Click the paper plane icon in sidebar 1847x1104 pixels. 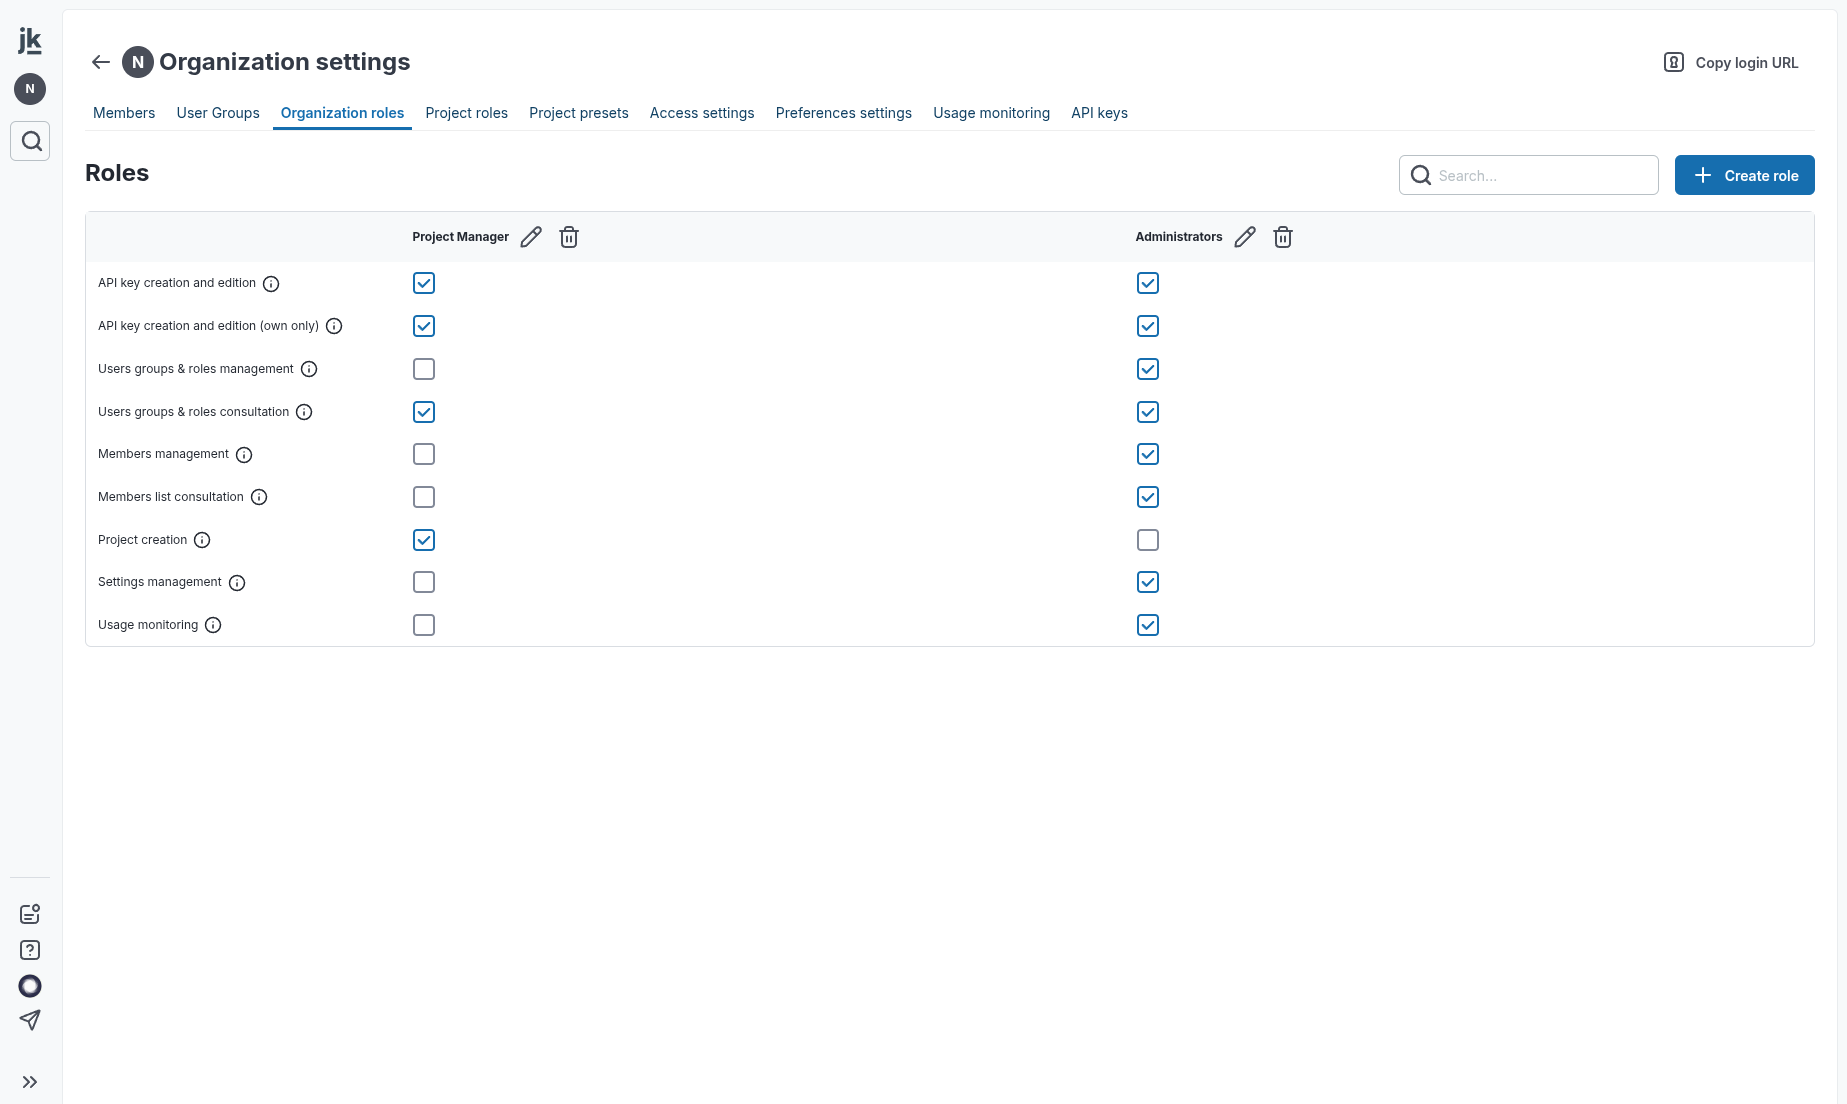click(x=30, y=1020)
